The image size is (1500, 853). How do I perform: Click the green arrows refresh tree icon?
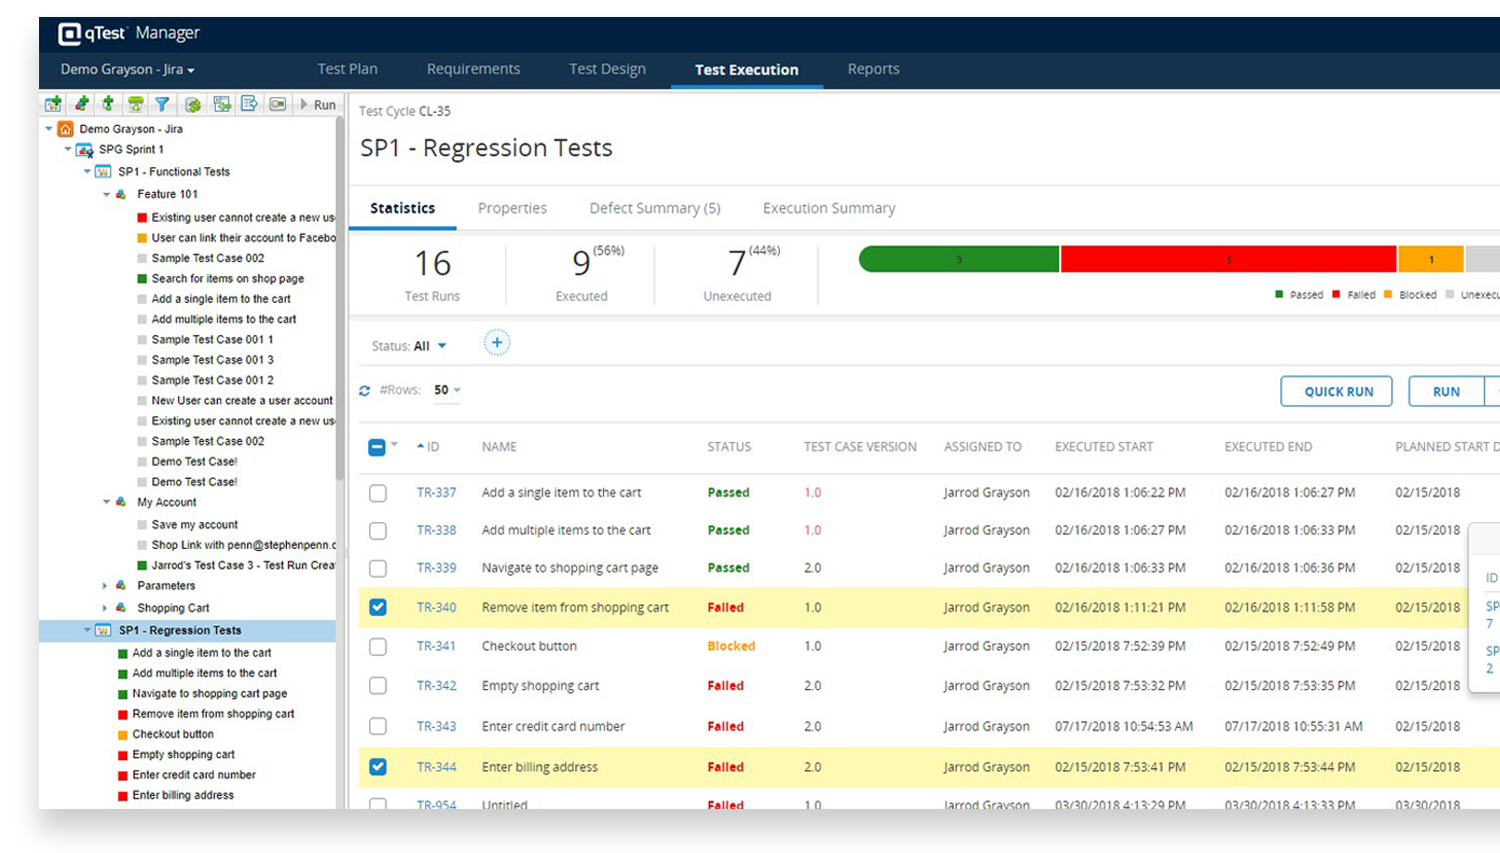(193, 104)
